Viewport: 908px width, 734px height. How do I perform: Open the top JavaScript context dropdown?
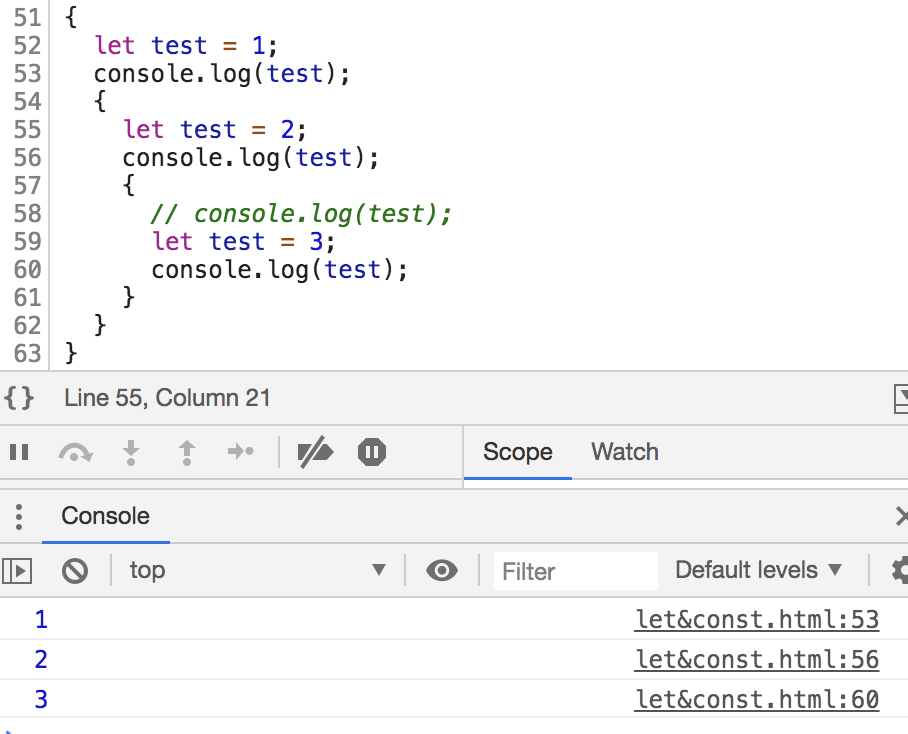(257, 571)
